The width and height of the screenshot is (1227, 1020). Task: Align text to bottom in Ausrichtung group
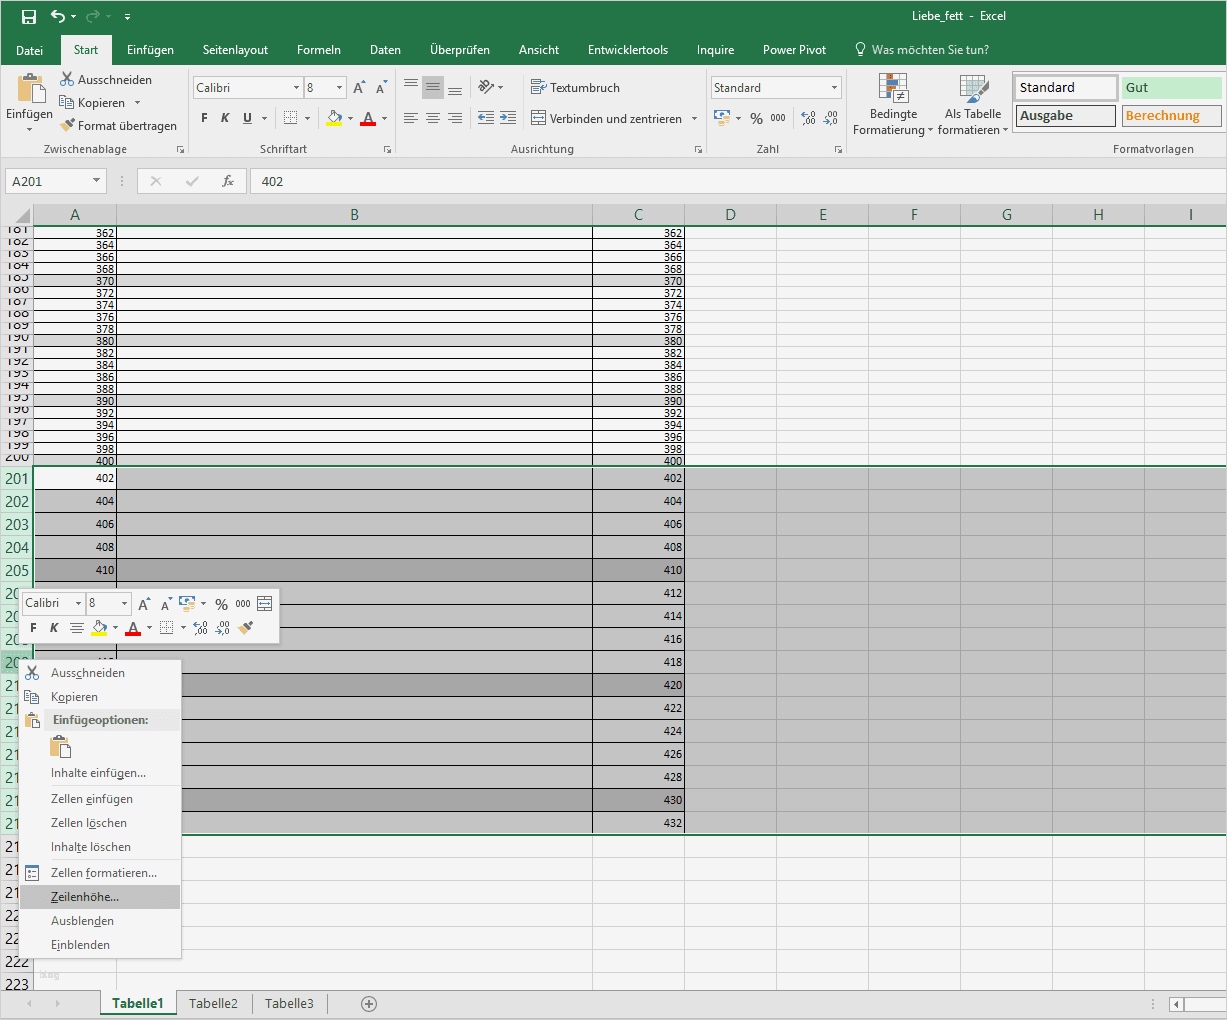pos(455,88)
